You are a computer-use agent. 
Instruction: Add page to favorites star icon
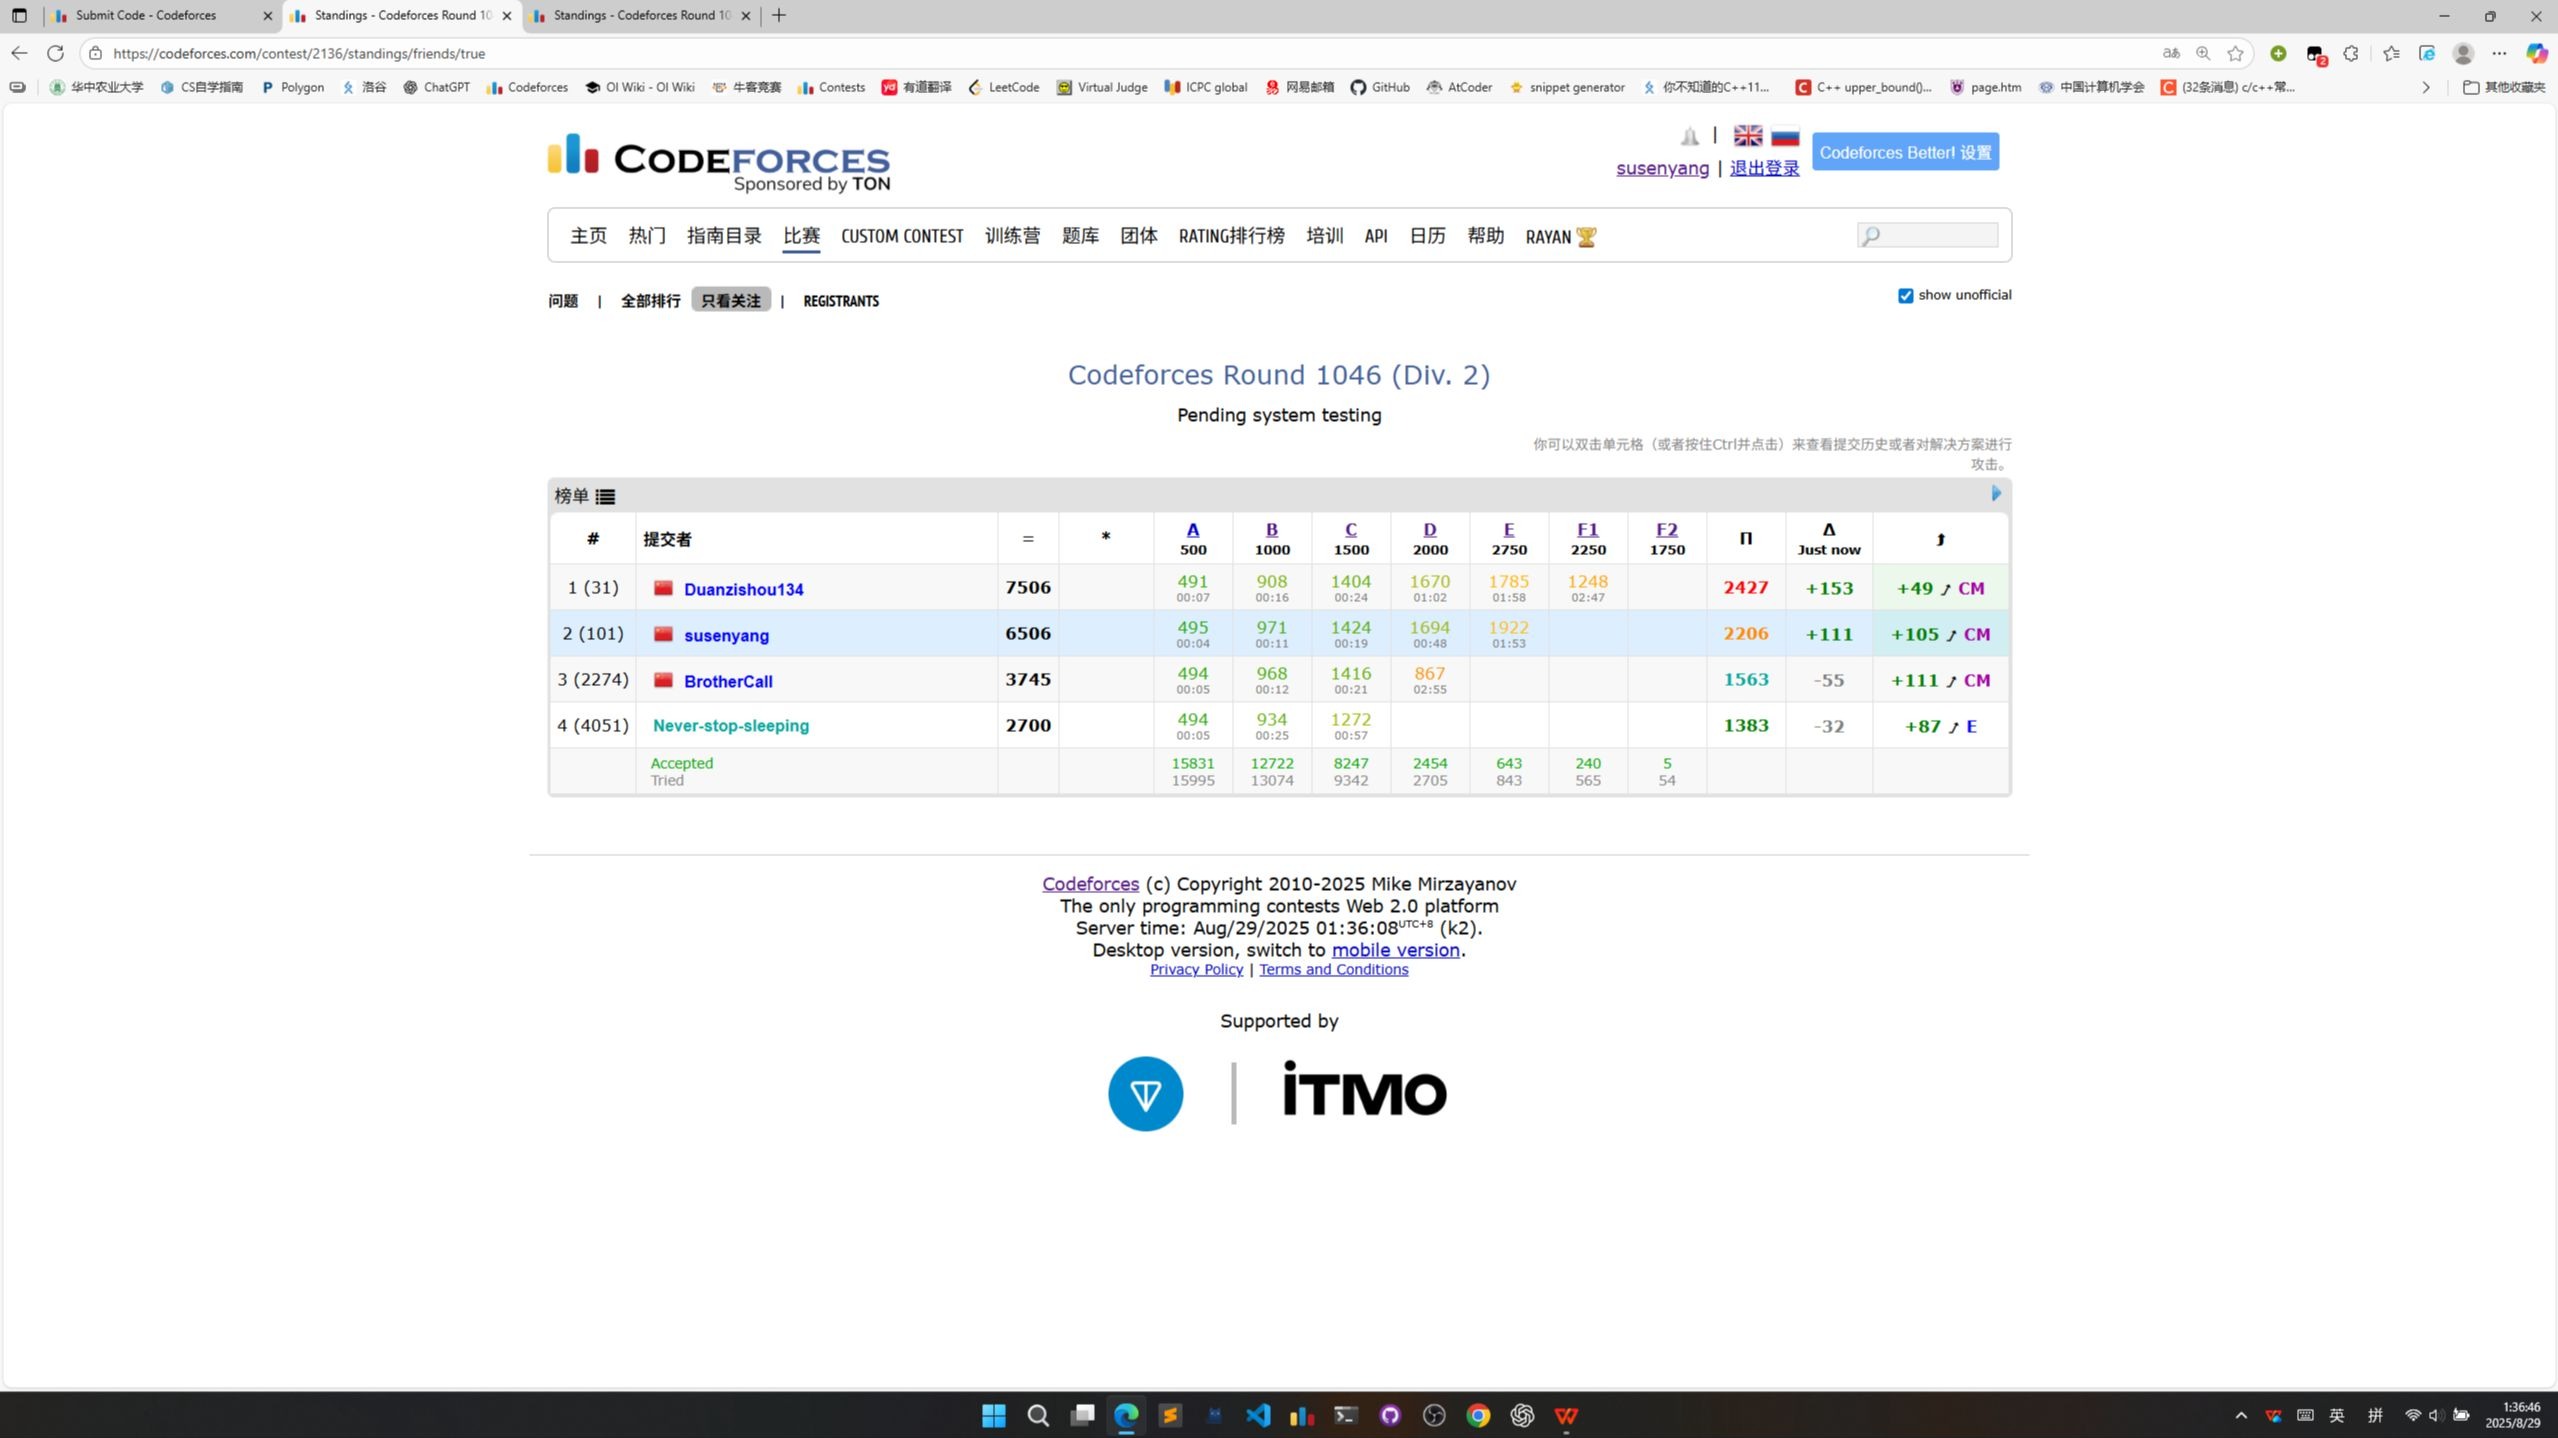coord(2235,53)
